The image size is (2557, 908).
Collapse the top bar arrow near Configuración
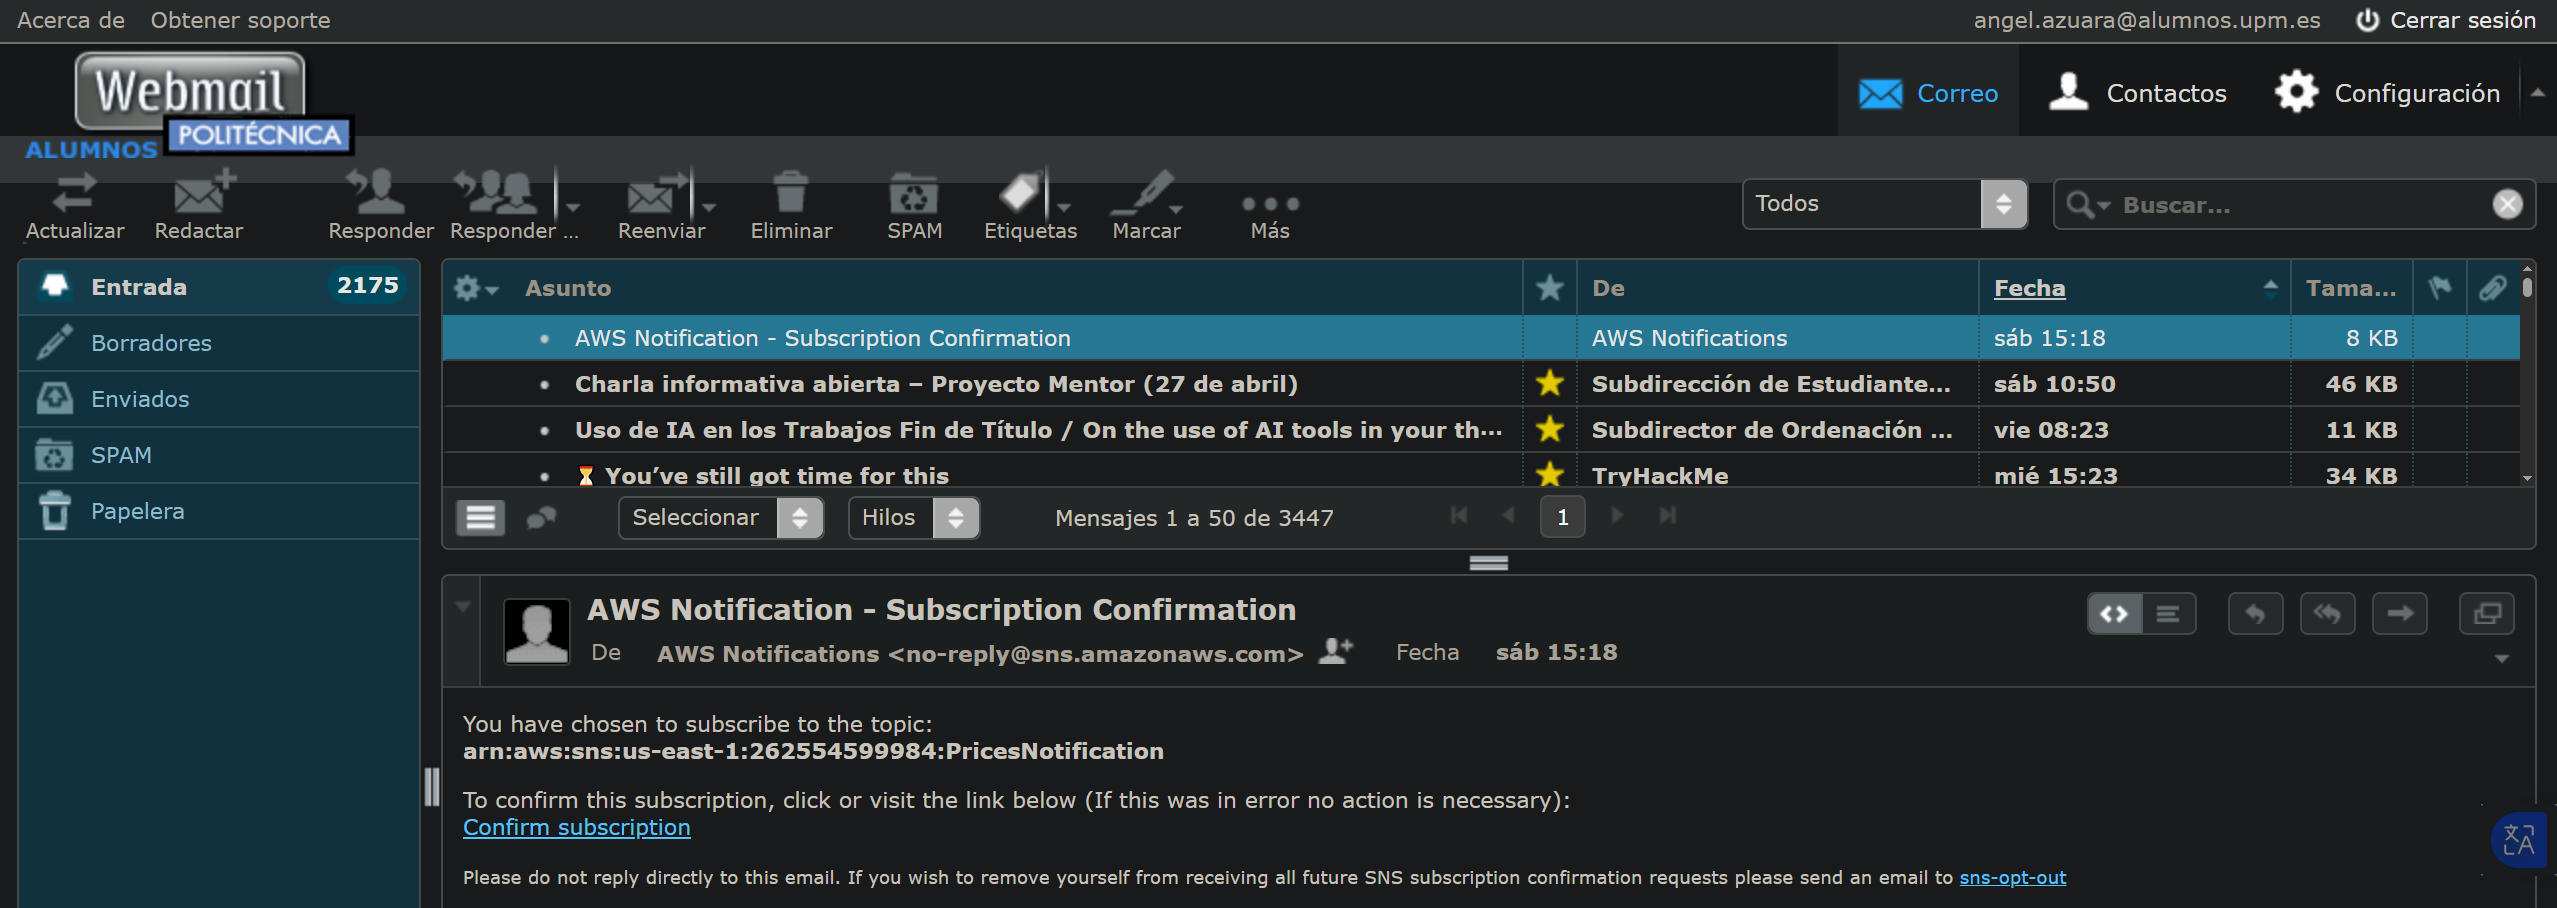2537,92
